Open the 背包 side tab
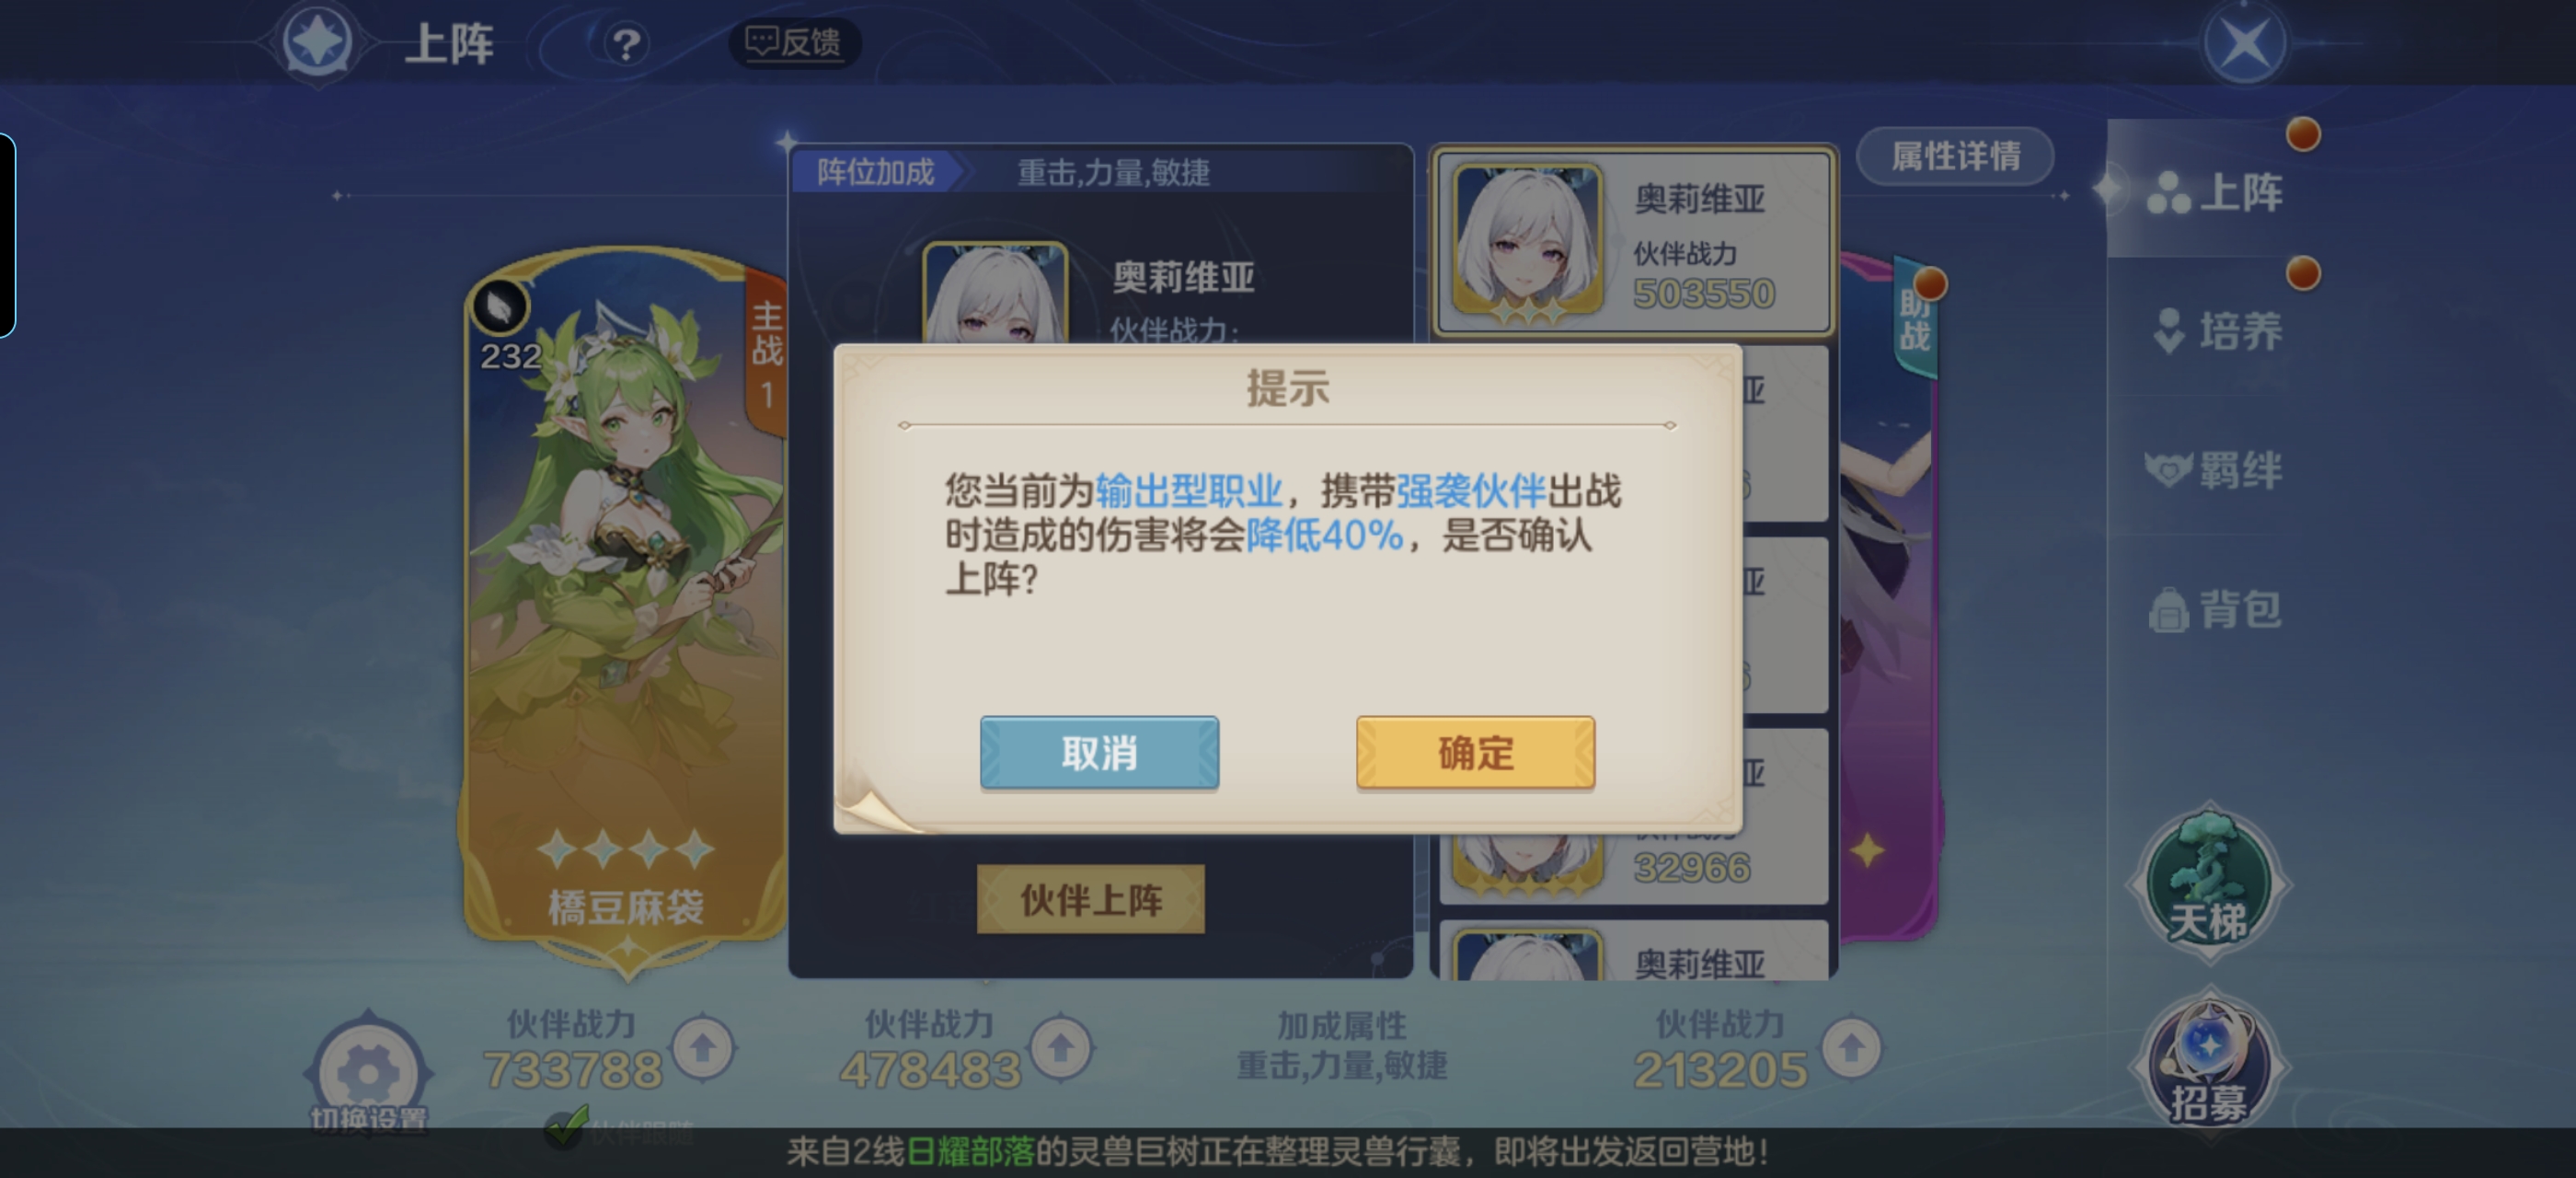This screenshot has width=2576, height=1178. [2215, 608]
